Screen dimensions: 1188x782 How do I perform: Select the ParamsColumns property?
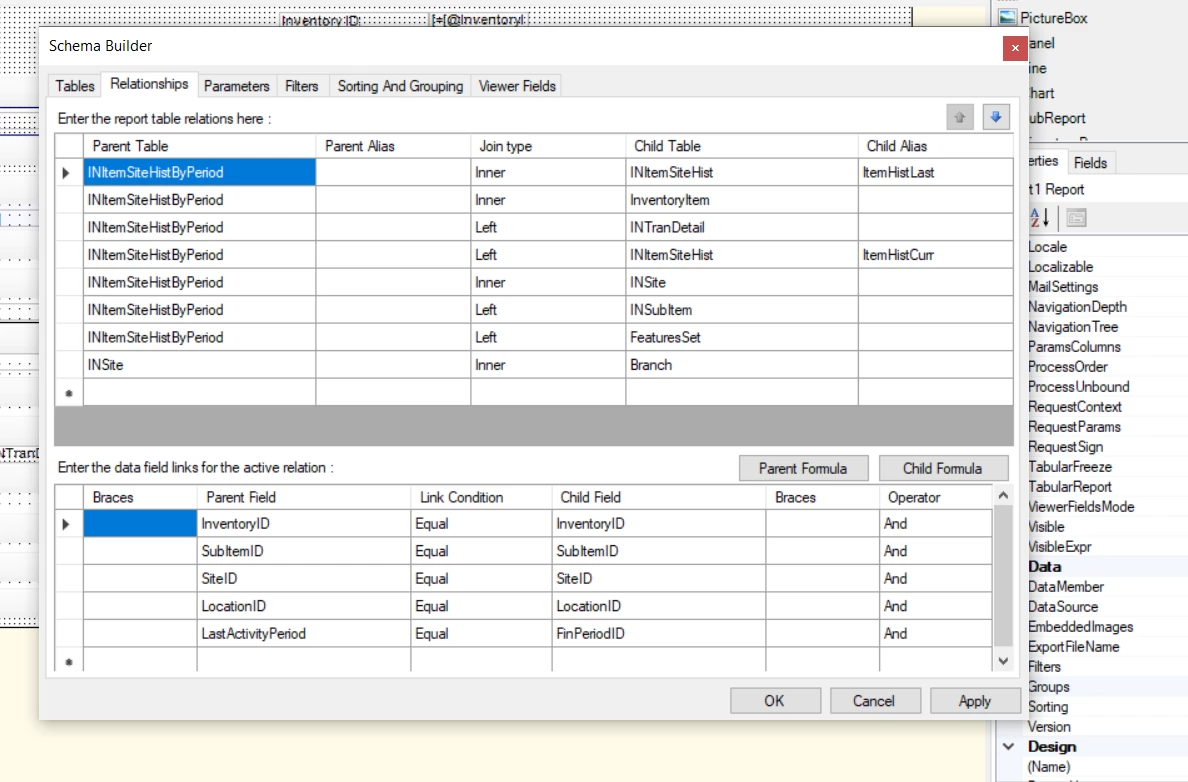pyautogui.click(x=1074, y=347)
